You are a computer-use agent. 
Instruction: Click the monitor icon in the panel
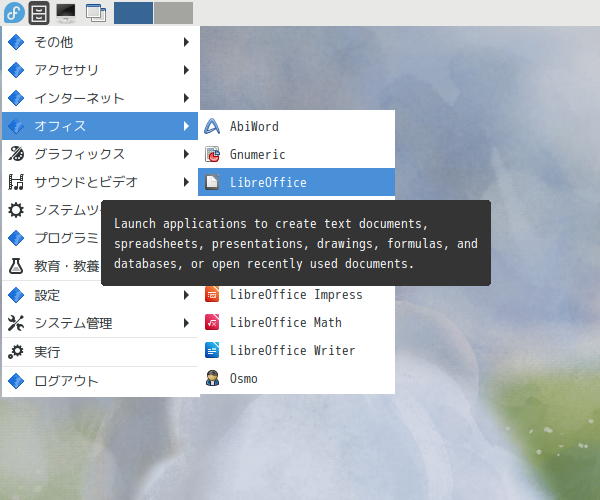tap(66, 13)
